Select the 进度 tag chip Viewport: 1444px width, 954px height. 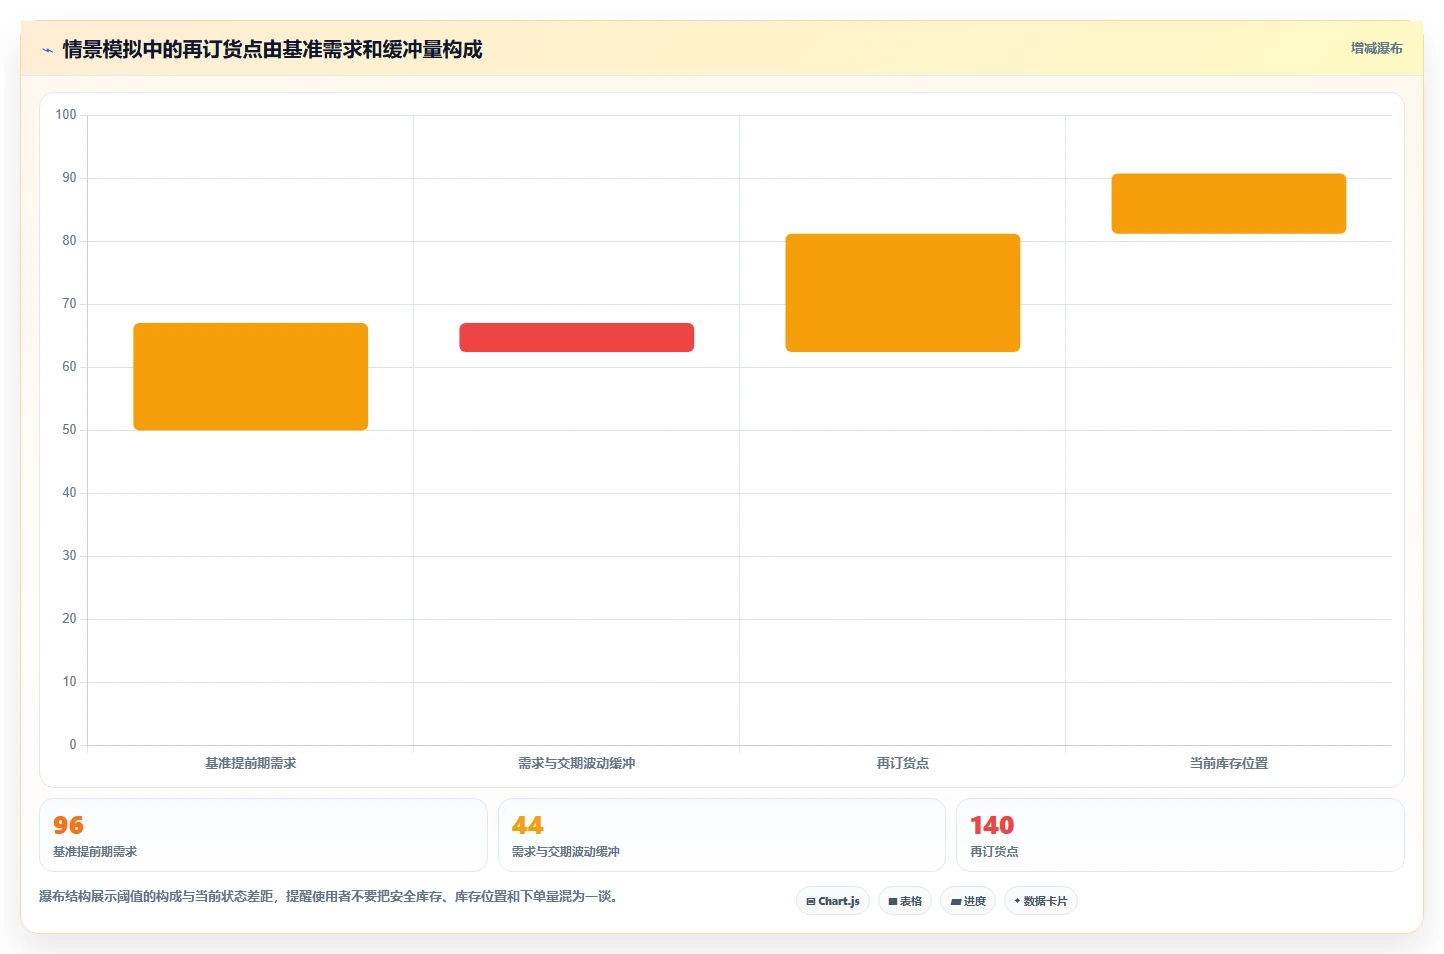pos(968,901)
